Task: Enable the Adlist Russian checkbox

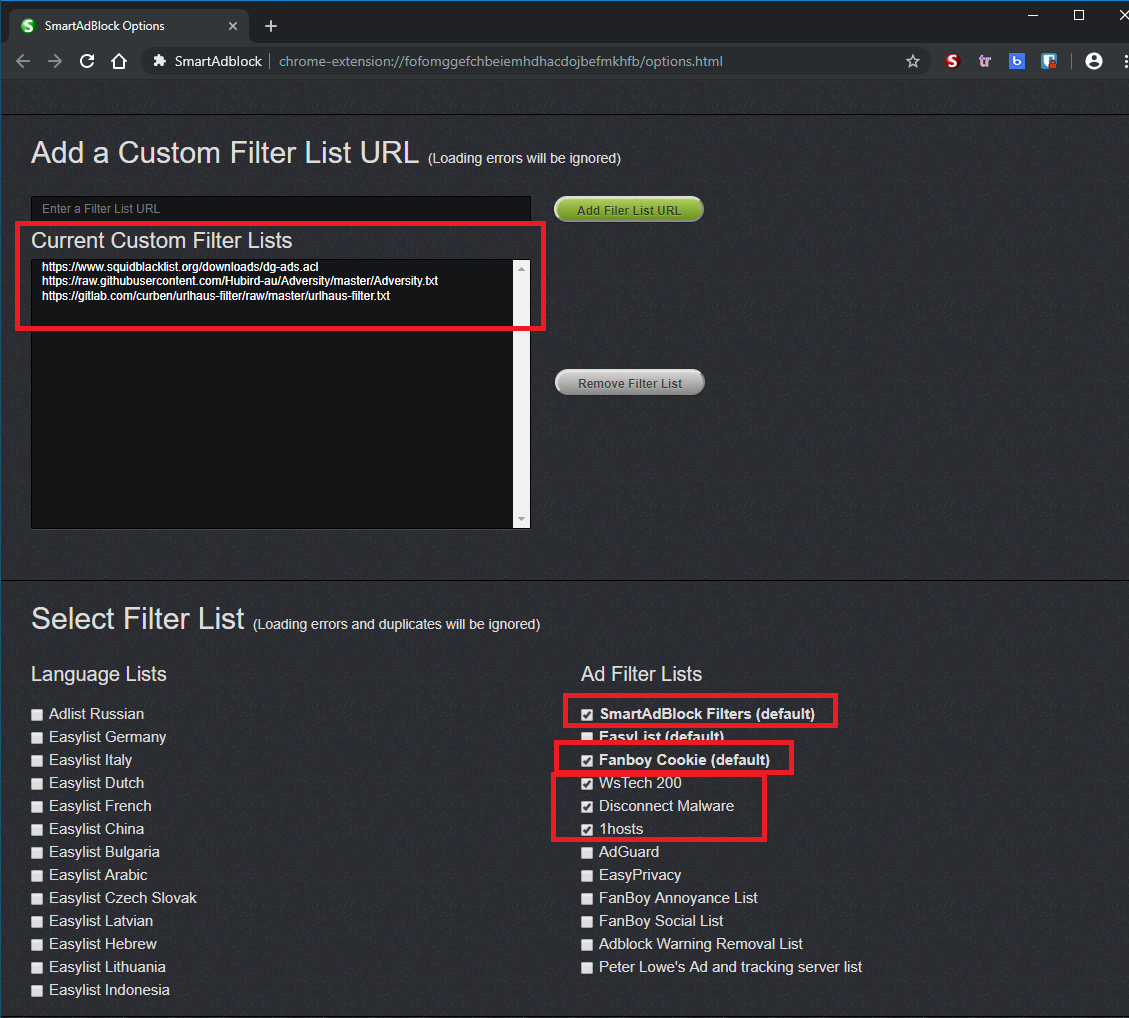Action: click(37, 715)
